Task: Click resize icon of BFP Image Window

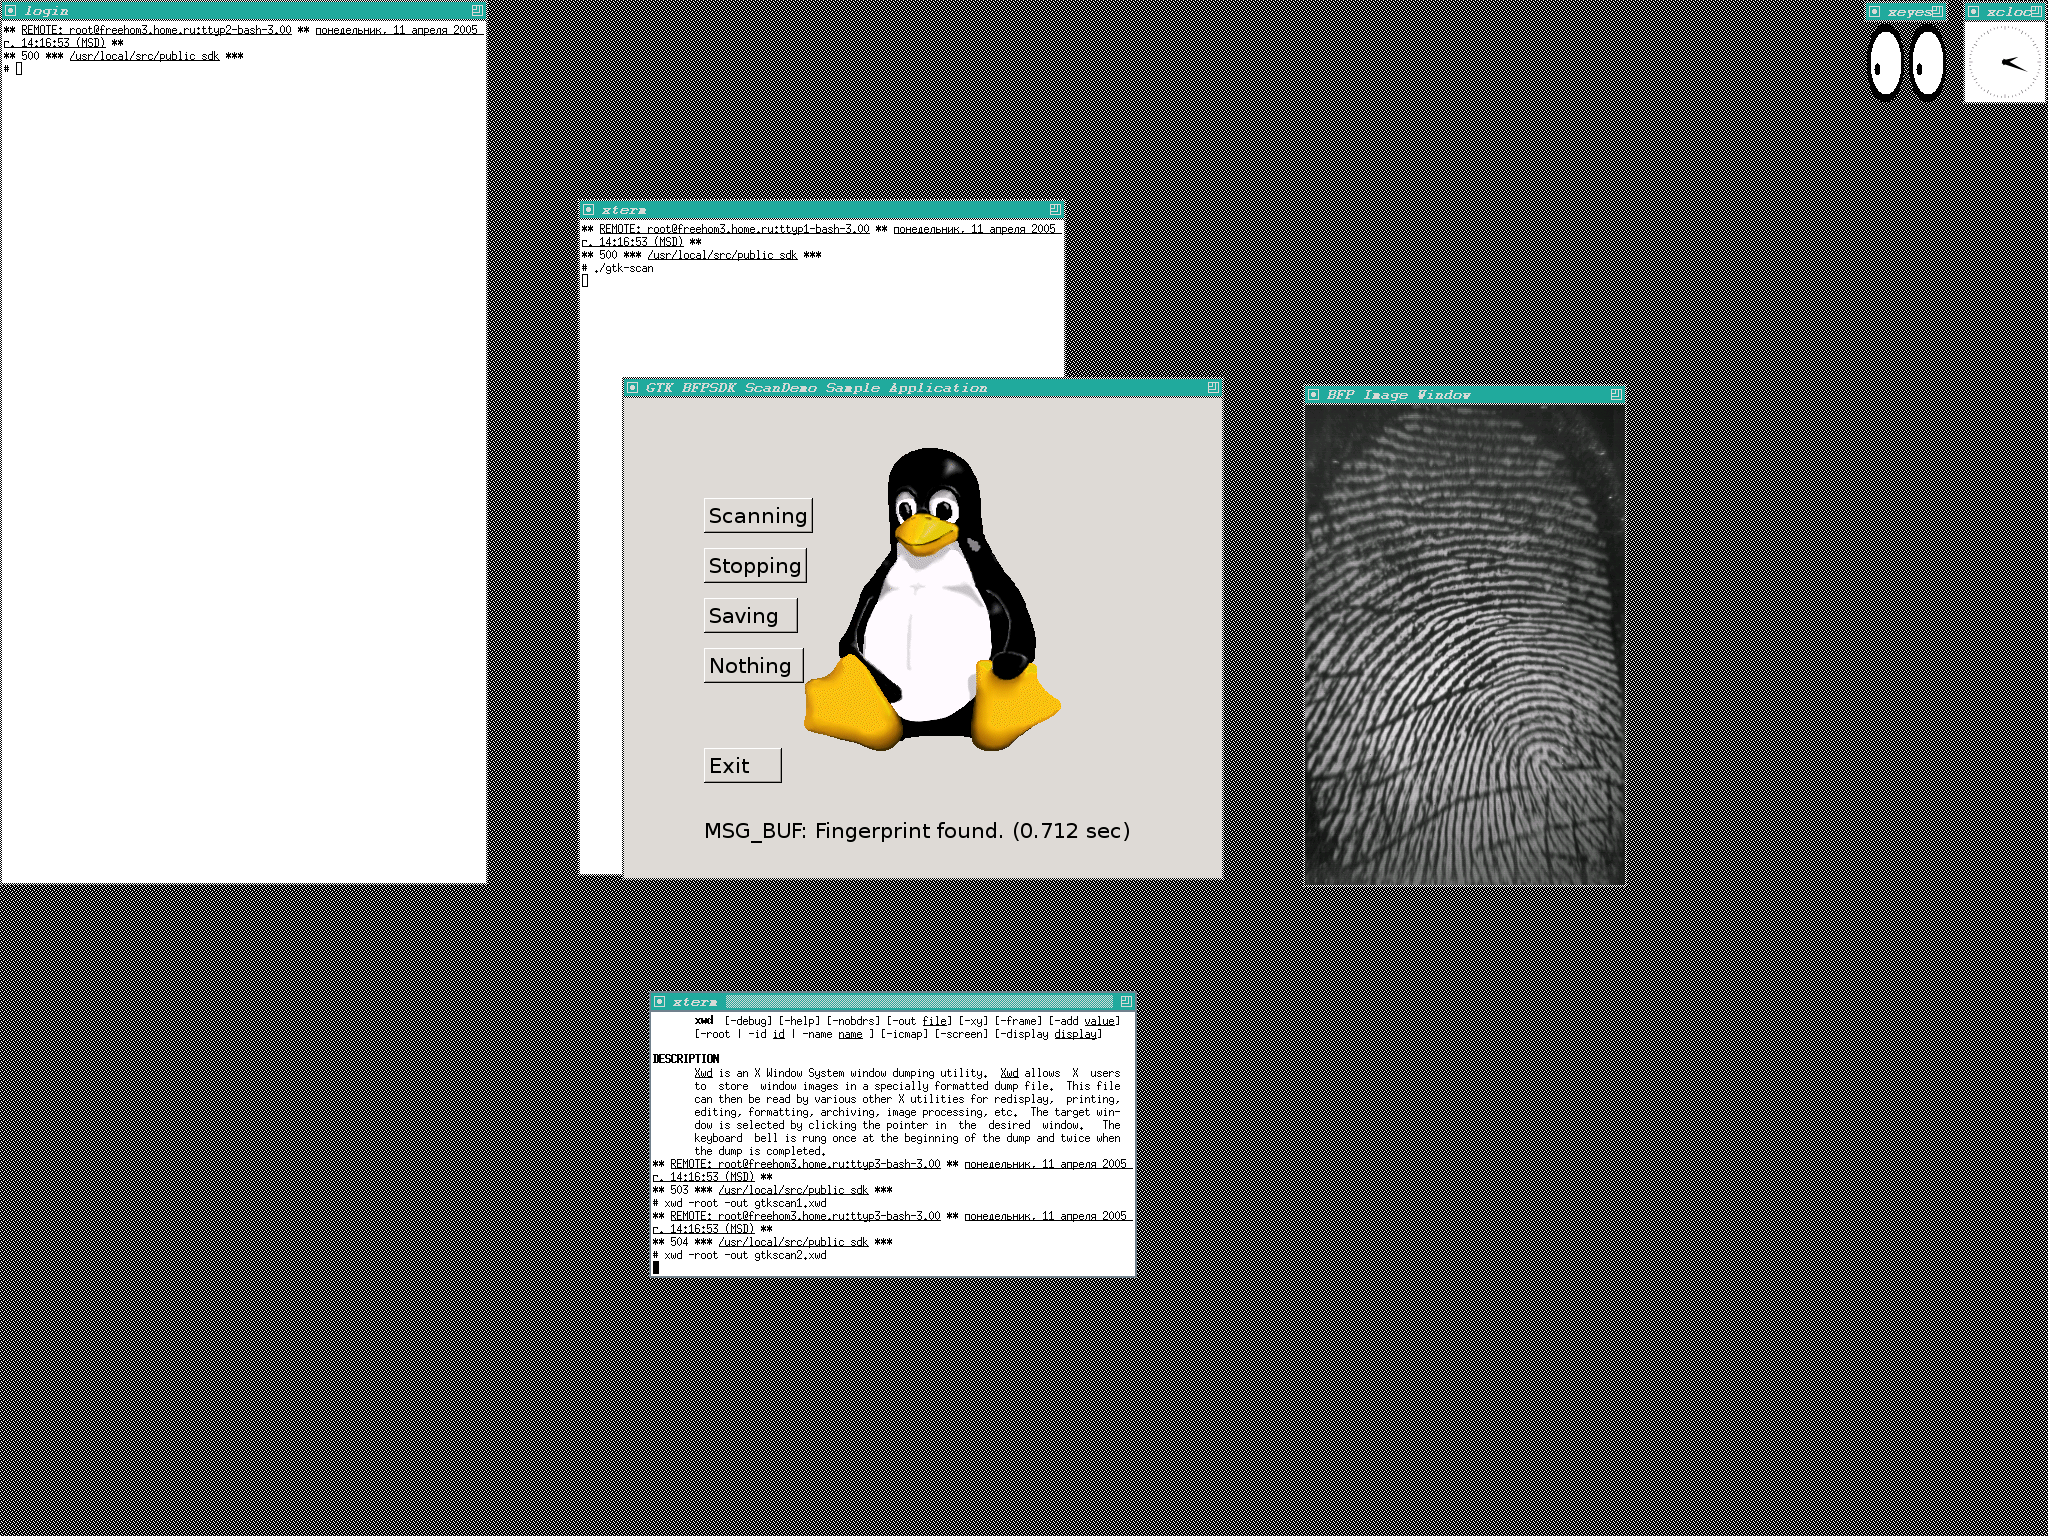Action: point(1615,395)
